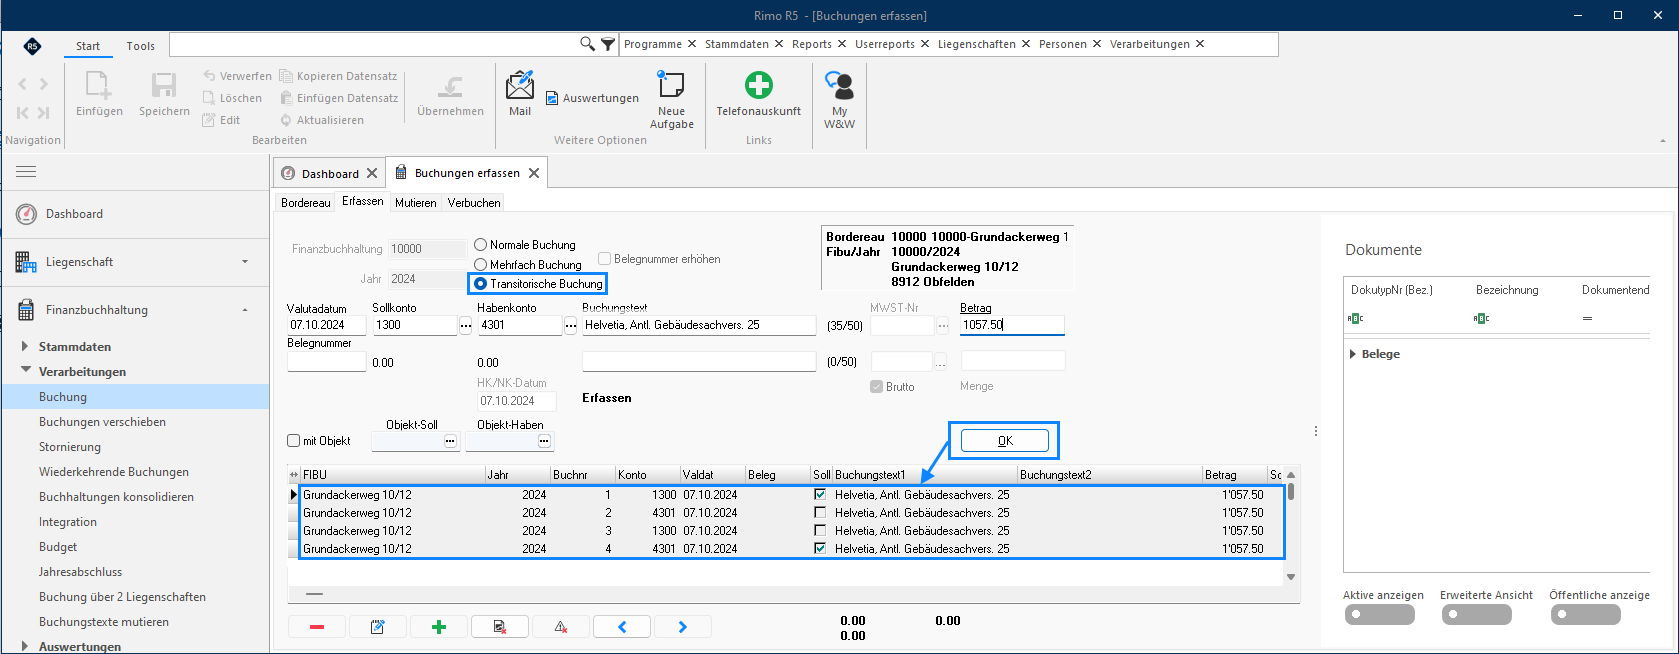Toggle the Öffentliche anzeige switch

[1586, 615]
